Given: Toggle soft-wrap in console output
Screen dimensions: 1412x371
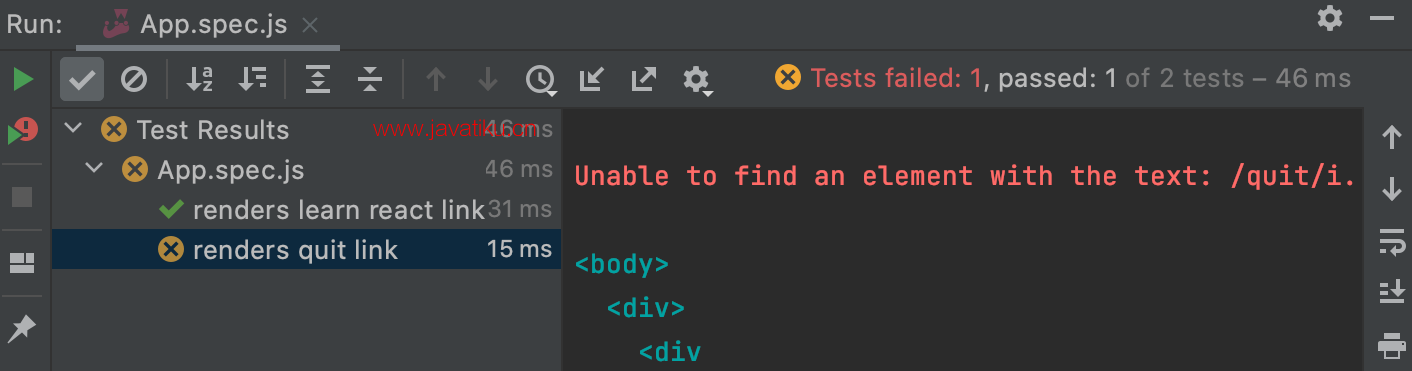Looking at the screenshot, I should click(1391, 241).
